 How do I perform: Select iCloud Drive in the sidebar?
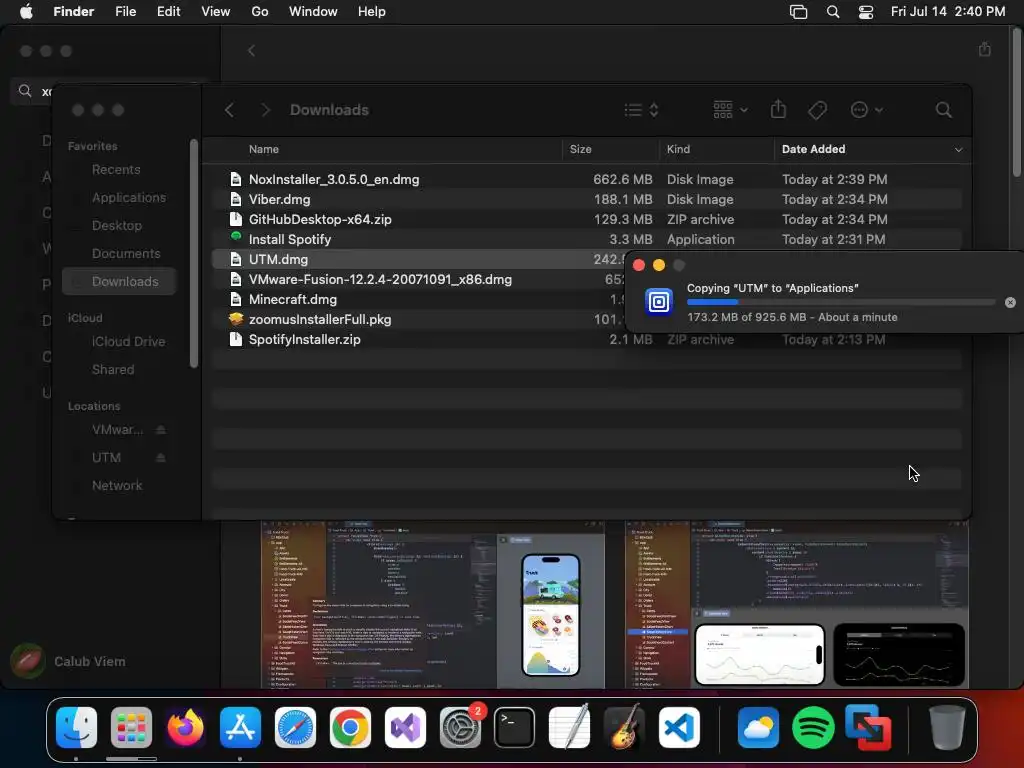point(128,342)
